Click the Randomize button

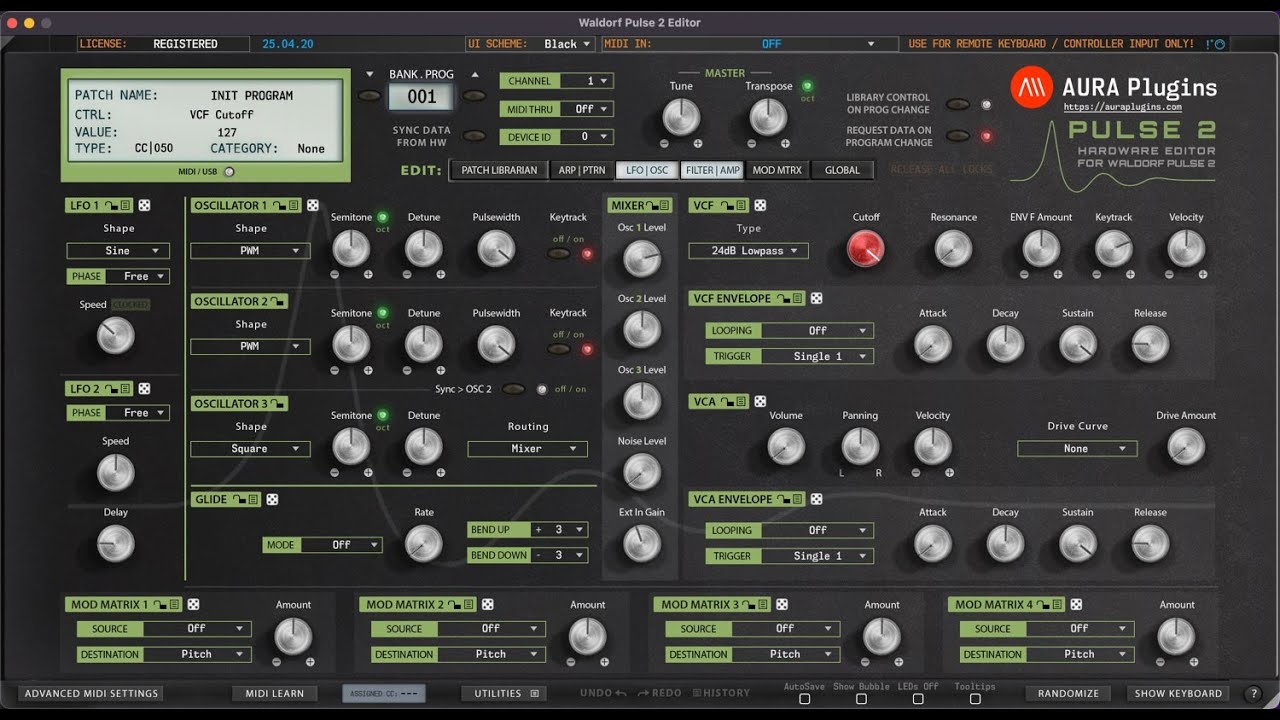point(1068,693)
